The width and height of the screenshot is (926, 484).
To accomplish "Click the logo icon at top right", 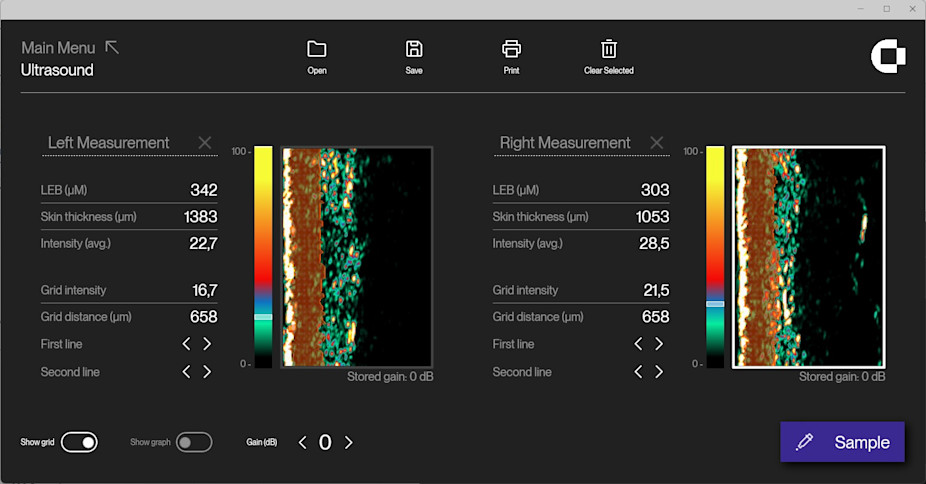I will pos(887,58).
